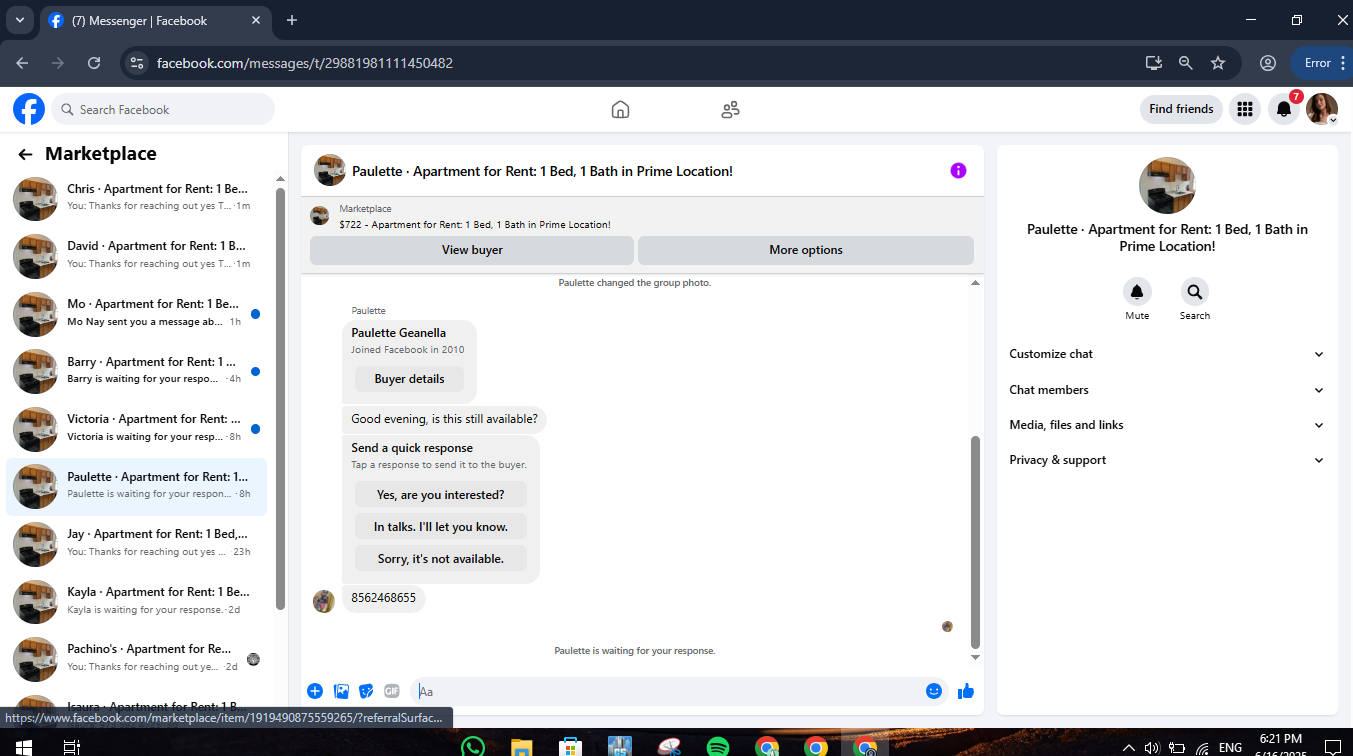Viewport: 1353px width, 756px height.
Task: Open Jay apartment conversation
Action: coord(137,543)
